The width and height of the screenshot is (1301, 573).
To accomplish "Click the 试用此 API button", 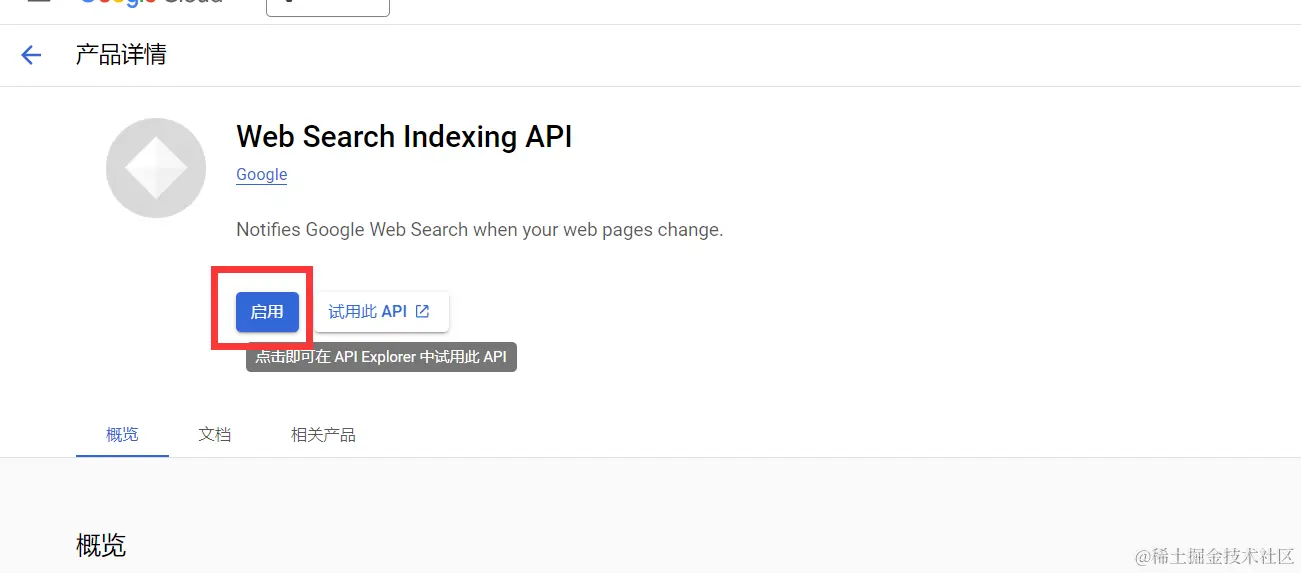I will point(381,312).
